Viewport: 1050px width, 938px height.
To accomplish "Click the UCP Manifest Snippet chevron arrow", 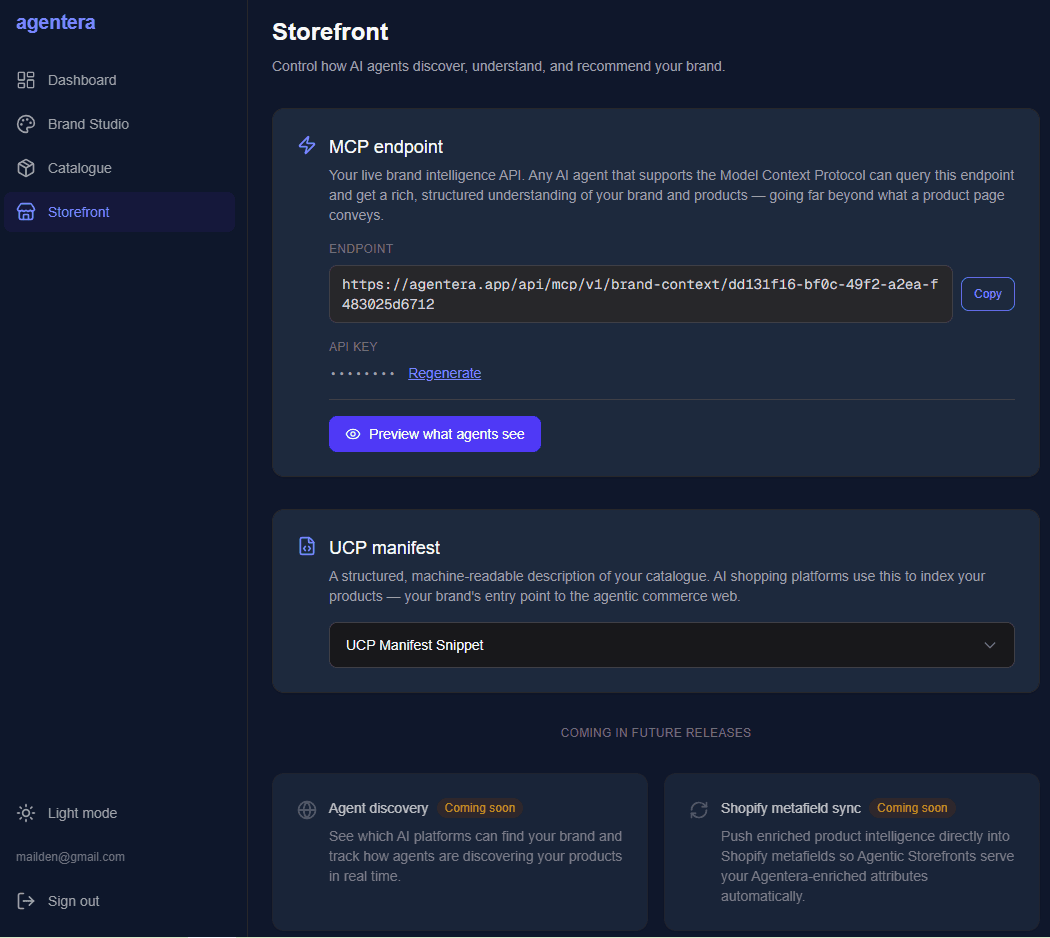I will coord(990,645).
